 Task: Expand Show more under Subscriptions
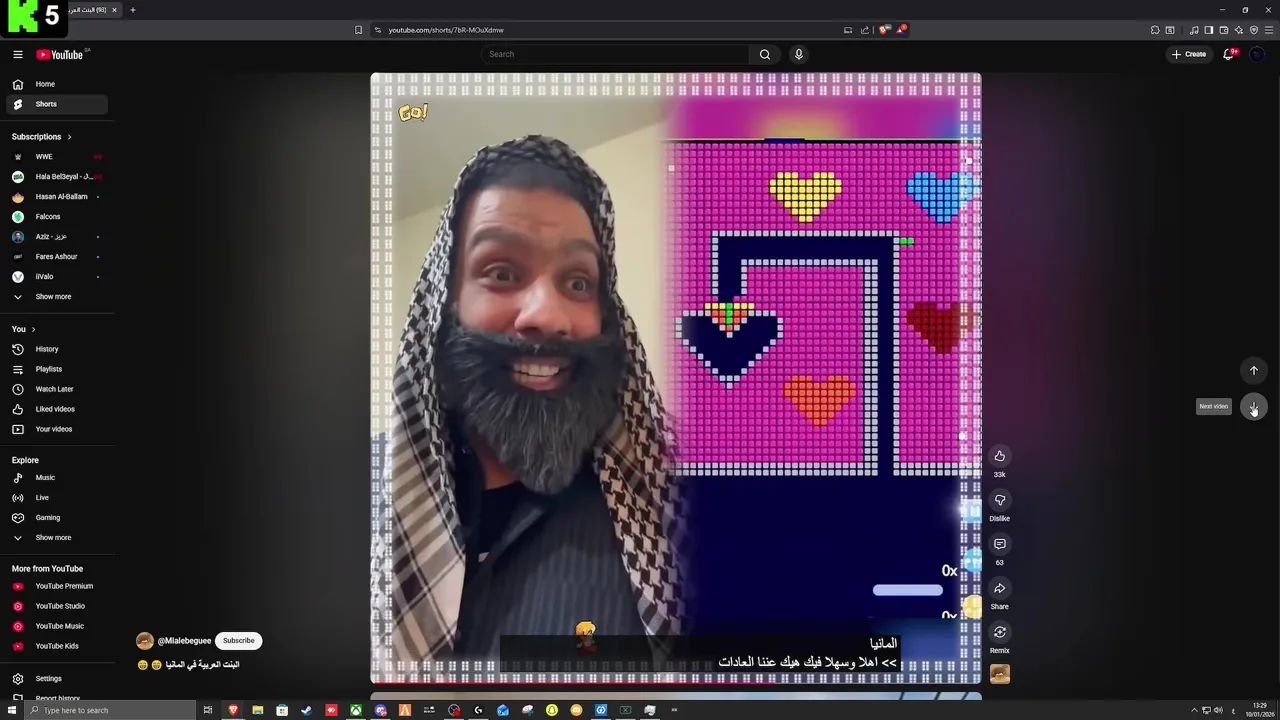click(57, 297)
